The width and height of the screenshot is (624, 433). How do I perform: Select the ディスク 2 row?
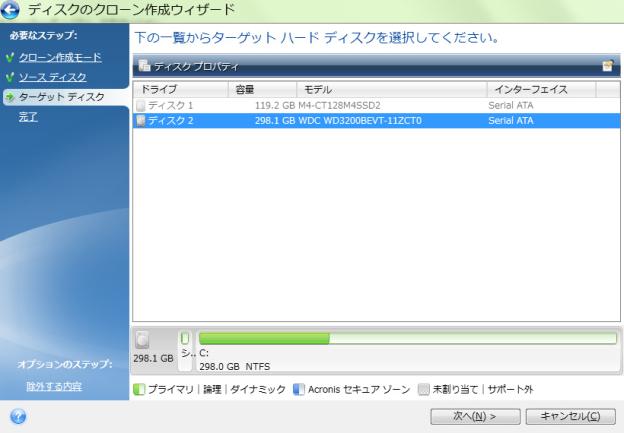pos(376,121)
